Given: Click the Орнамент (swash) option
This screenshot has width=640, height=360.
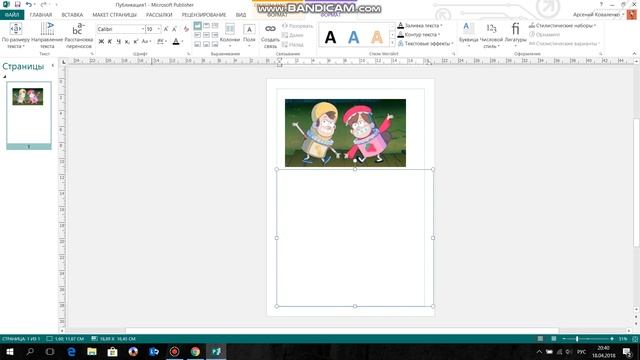Looking at the screenshot, I should click(x=544, y=34).
